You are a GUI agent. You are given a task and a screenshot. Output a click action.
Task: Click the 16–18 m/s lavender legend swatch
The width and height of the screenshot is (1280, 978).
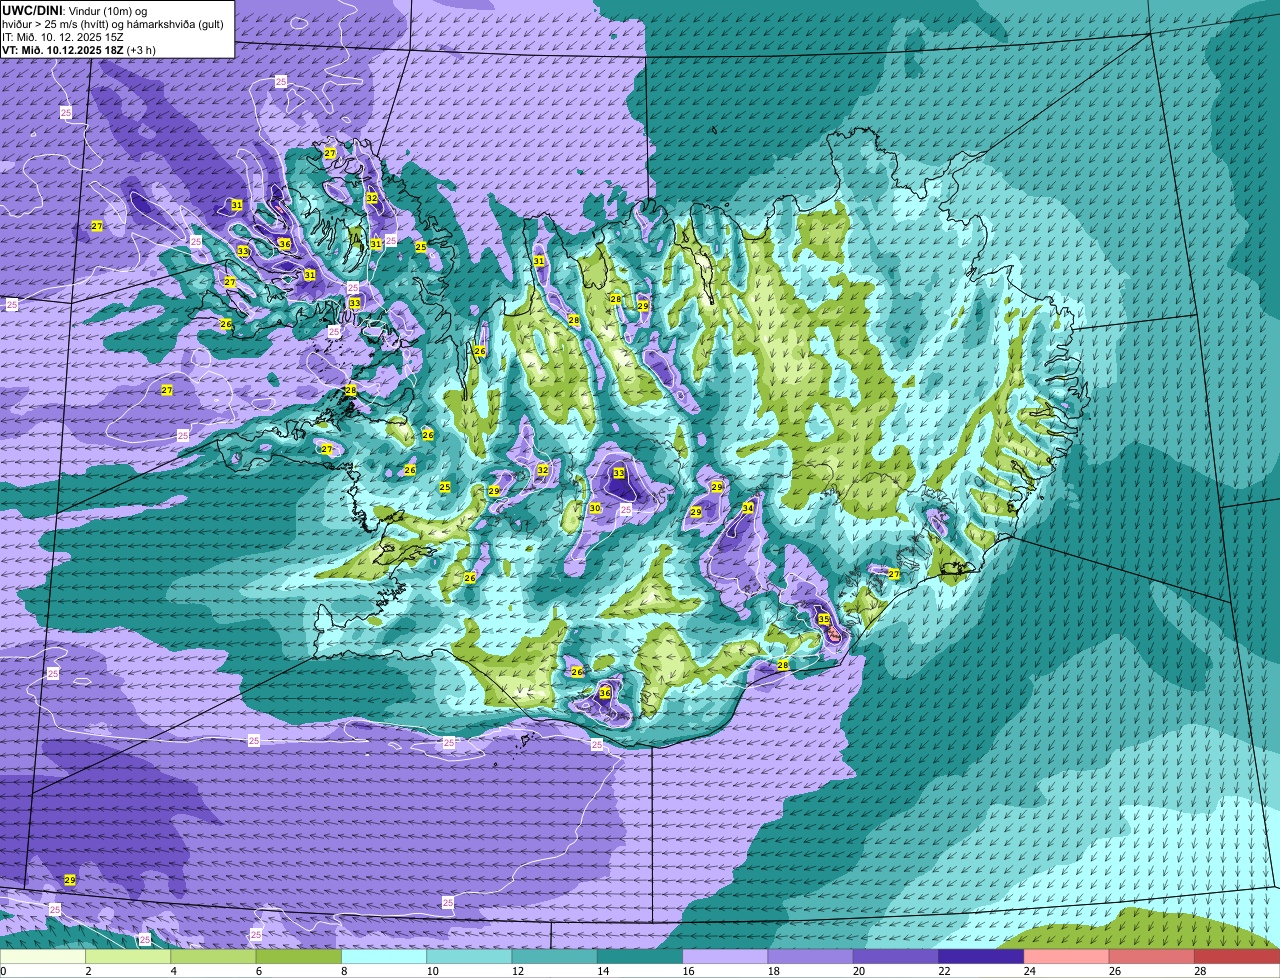(725, 956)
